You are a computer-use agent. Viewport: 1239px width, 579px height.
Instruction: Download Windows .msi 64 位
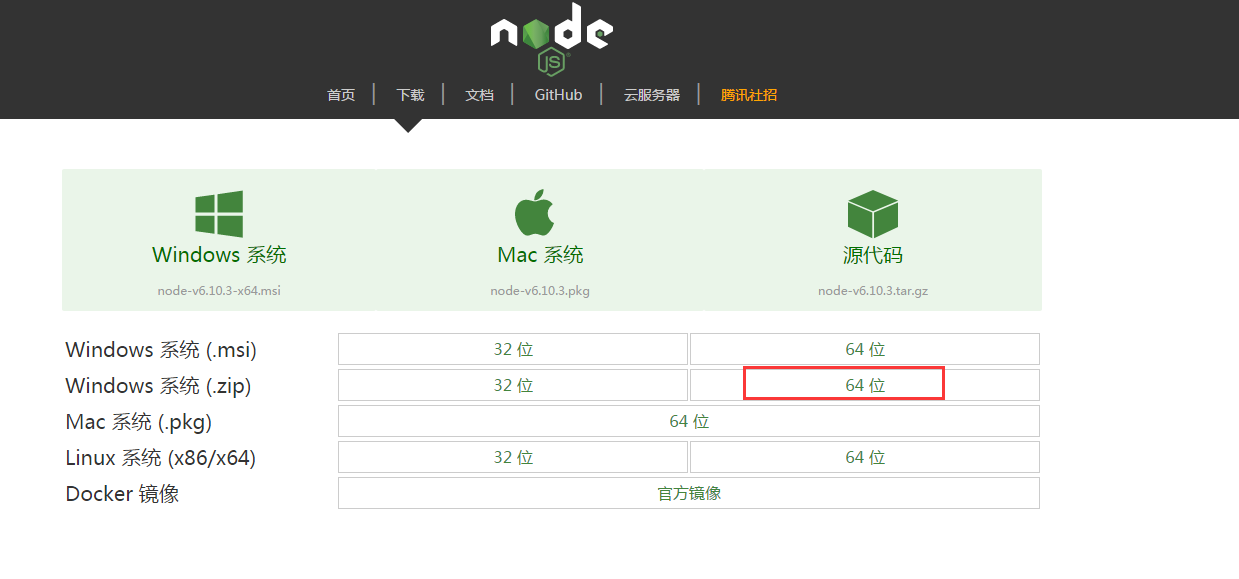[865, 349]
